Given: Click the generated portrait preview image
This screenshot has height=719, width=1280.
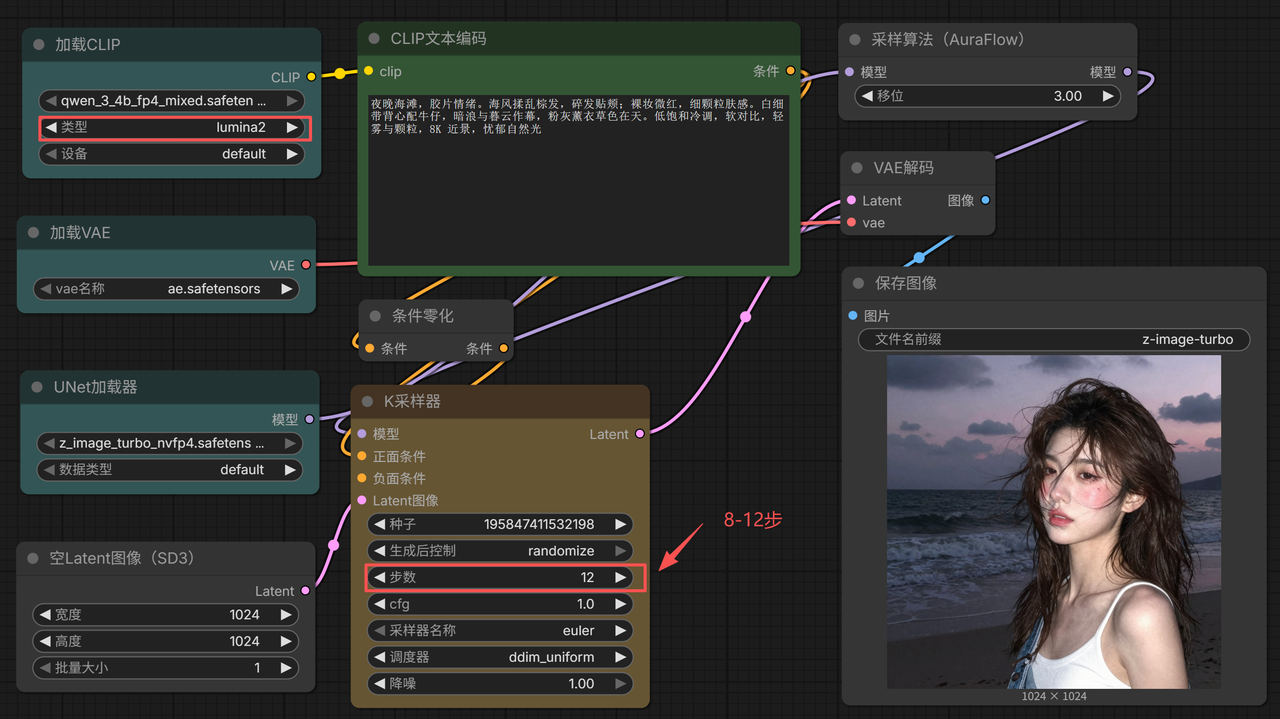Looking at the screenshot, I should [1053, 520].
